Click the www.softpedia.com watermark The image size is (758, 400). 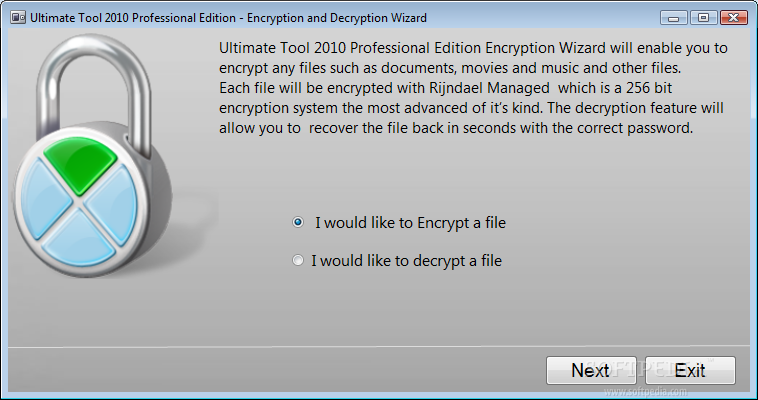pos(645,391)
